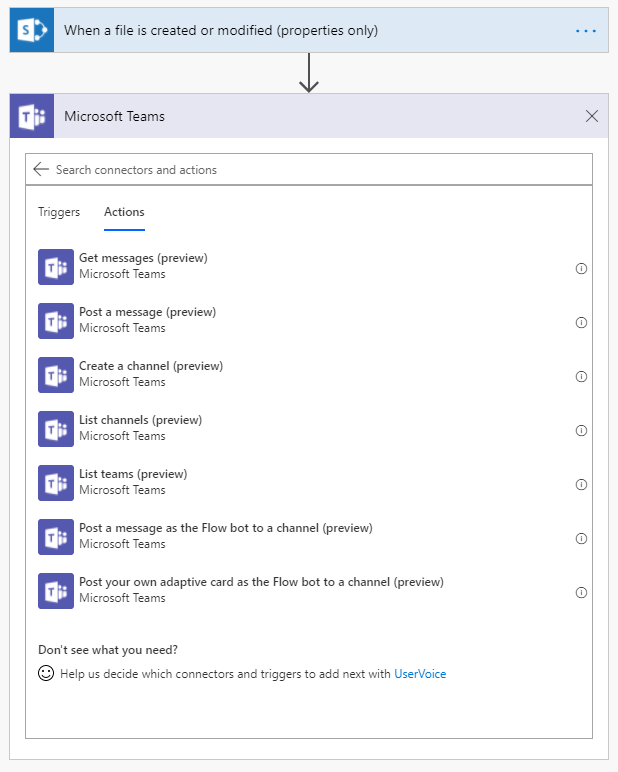Image resolution: width=618 pixels, height=772 pixels.
Task: Click the Microsoft Teams header title
Action: pyautogui.click(x=114, y=116)
